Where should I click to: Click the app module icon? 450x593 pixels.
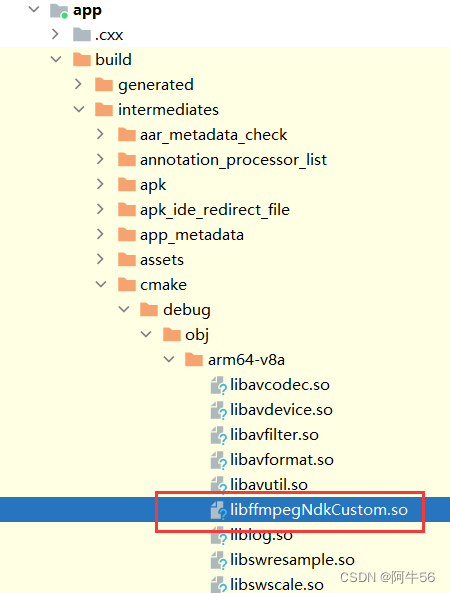[59, 11]
